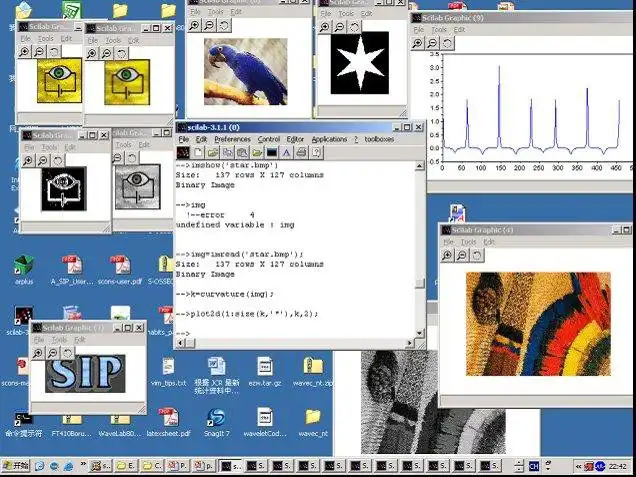Expand quick launch overflow » chevron on taskbar
Image resolution: width=636 pixels, height=477 pixels.
pyautogui.click(x=83, y=464)
